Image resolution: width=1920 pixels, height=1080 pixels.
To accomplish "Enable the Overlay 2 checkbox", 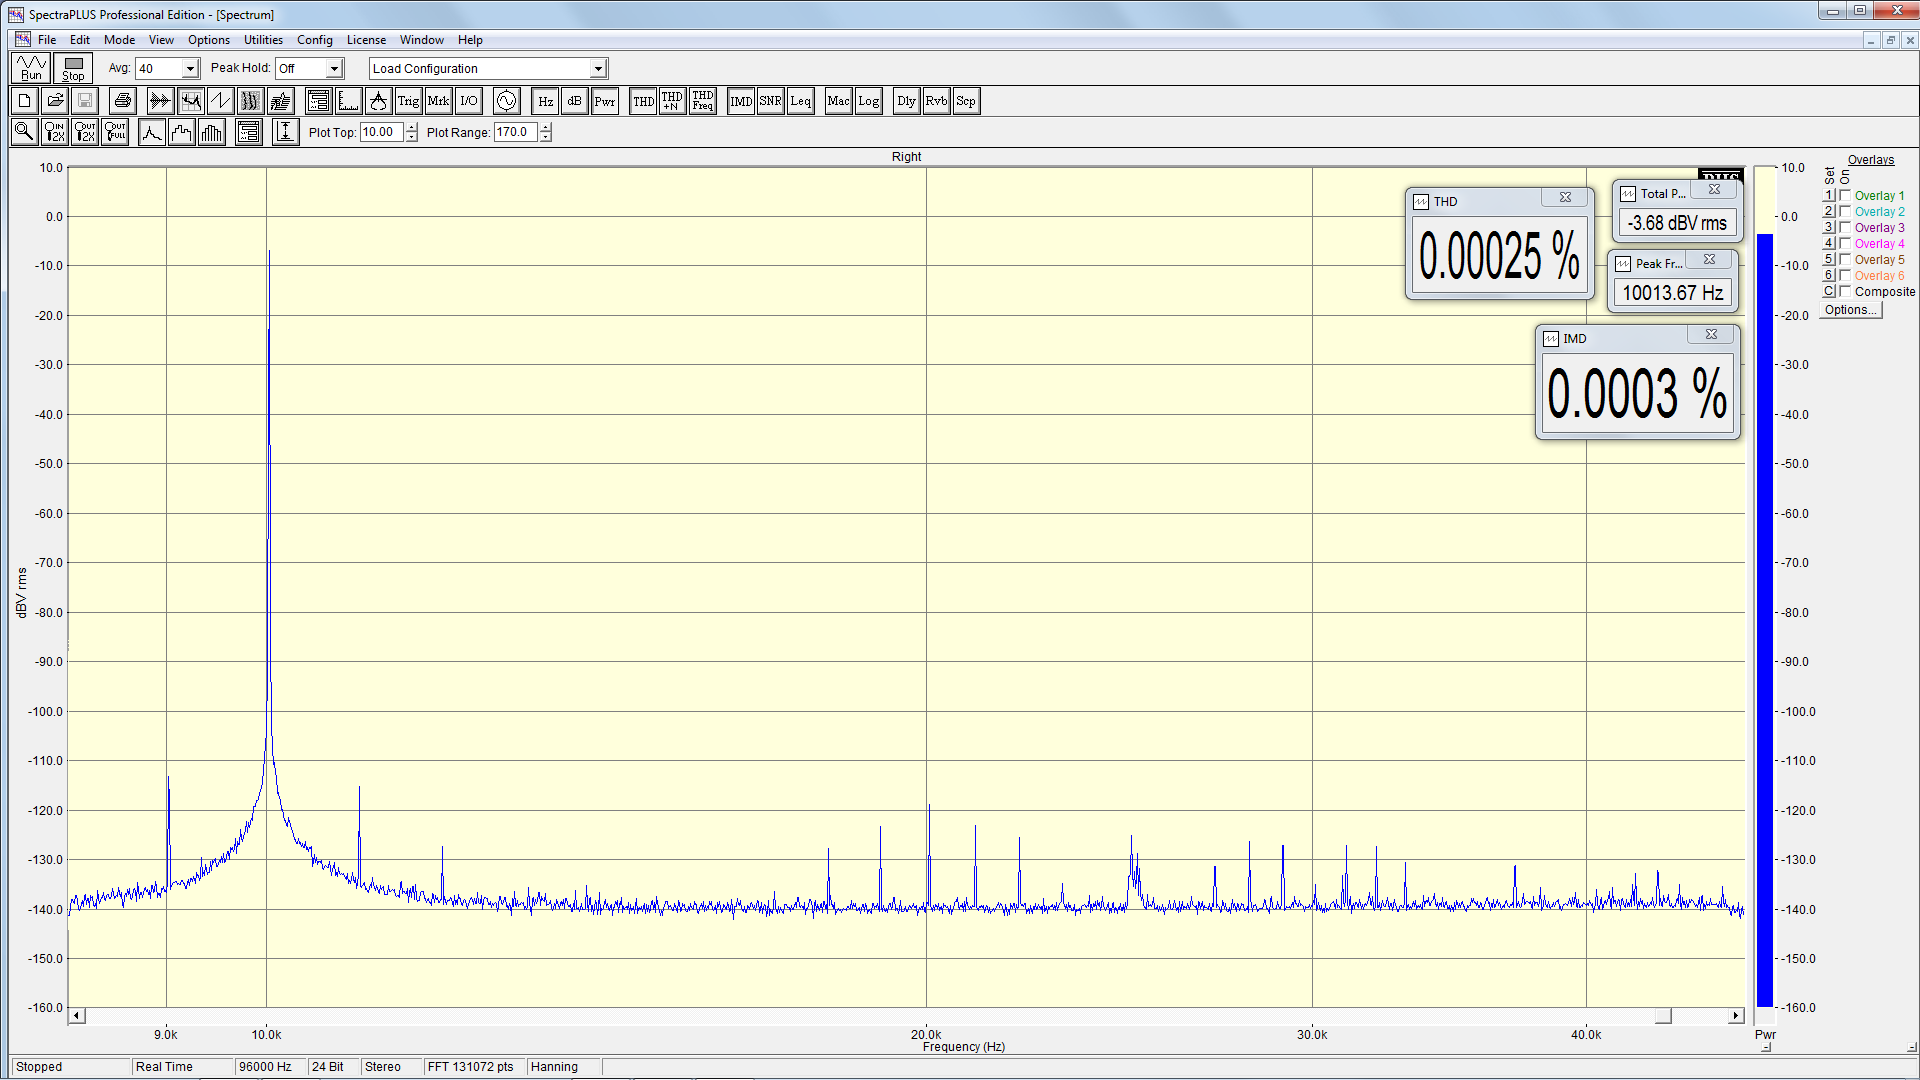I will (1846, 211).
